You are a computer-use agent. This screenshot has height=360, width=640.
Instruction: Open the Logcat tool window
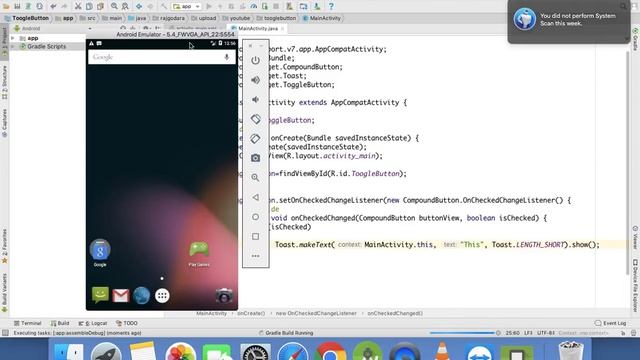[x=93, y=323]
